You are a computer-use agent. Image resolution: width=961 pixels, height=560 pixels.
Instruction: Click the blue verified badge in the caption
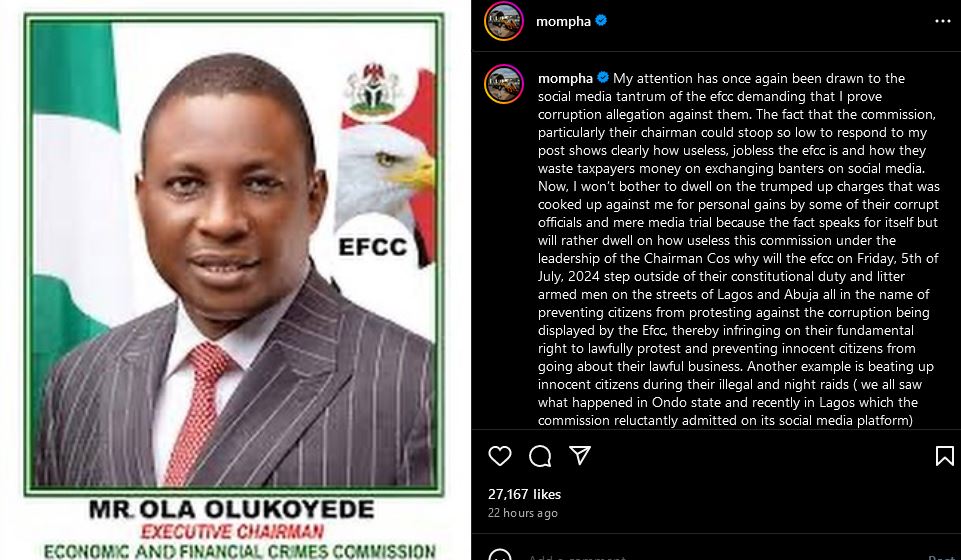pyautogui.click(x=602, y=78)
